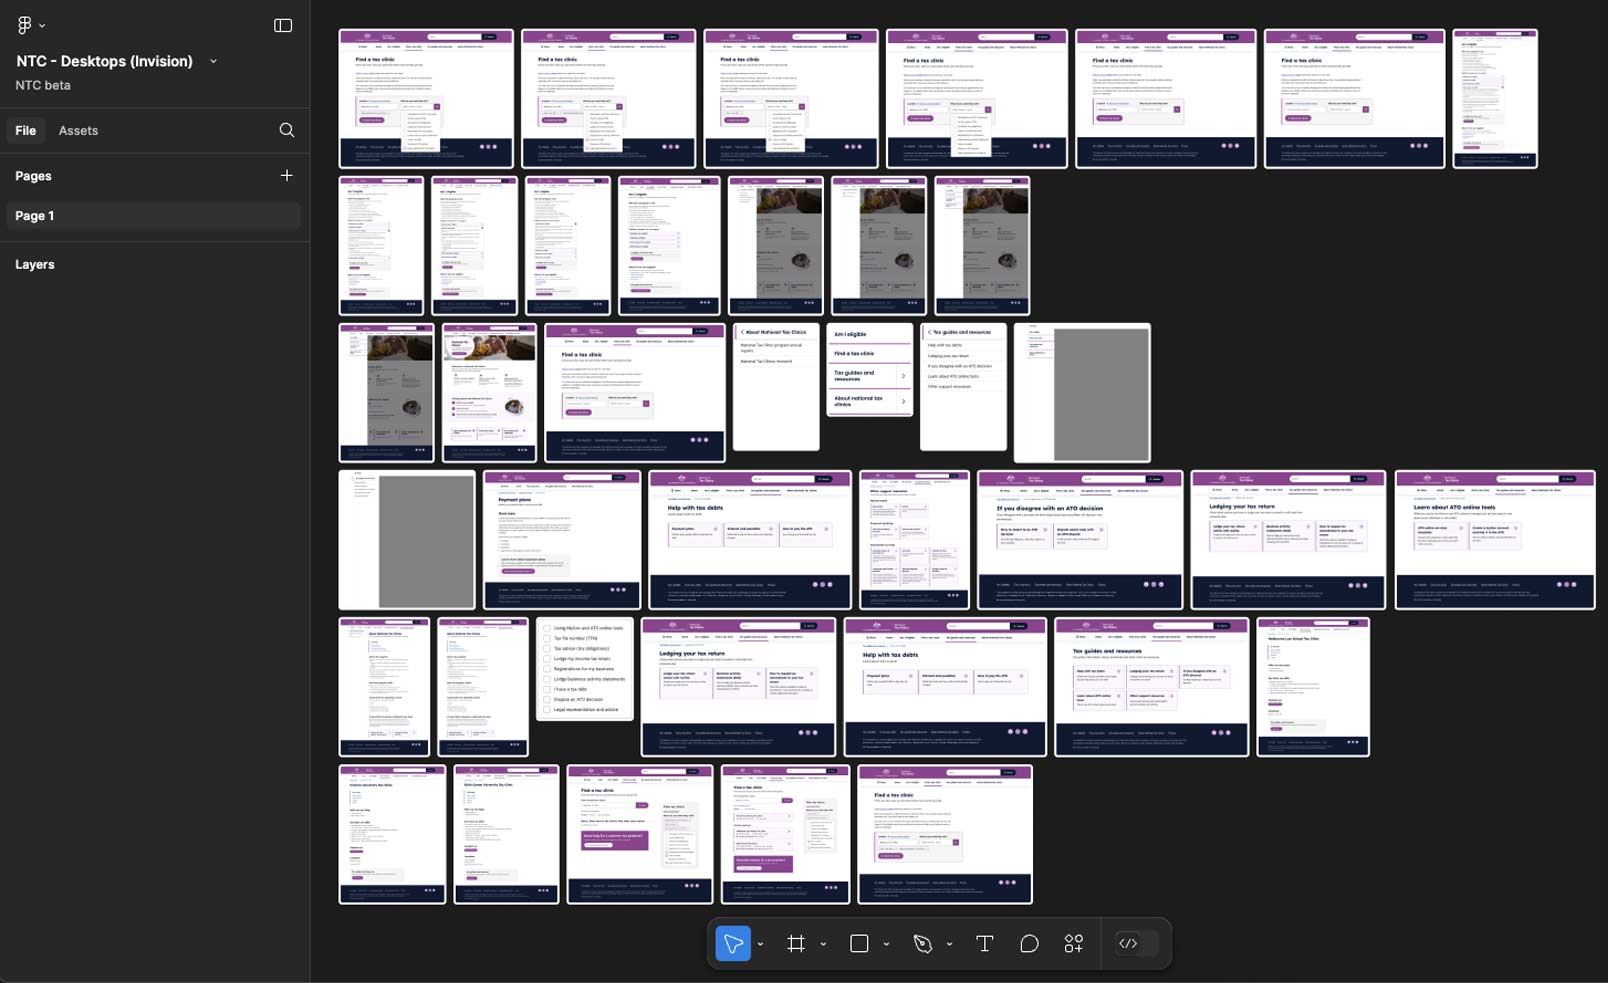Activate the Comment tool

click(1029, 943)
